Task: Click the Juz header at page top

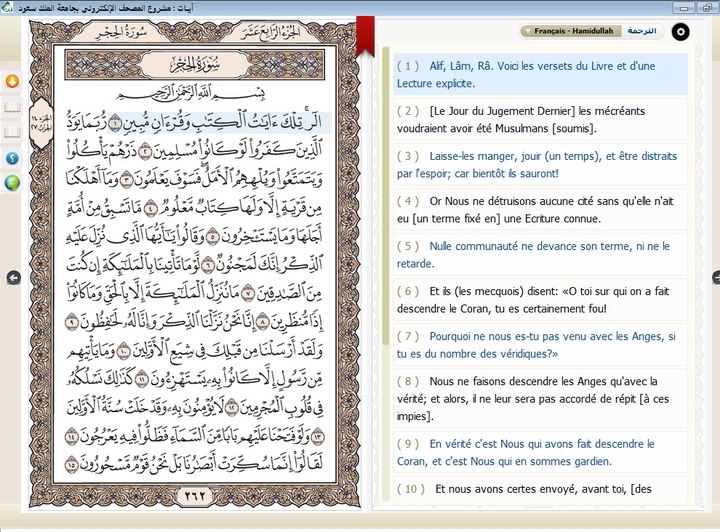Action: (270, 33)
